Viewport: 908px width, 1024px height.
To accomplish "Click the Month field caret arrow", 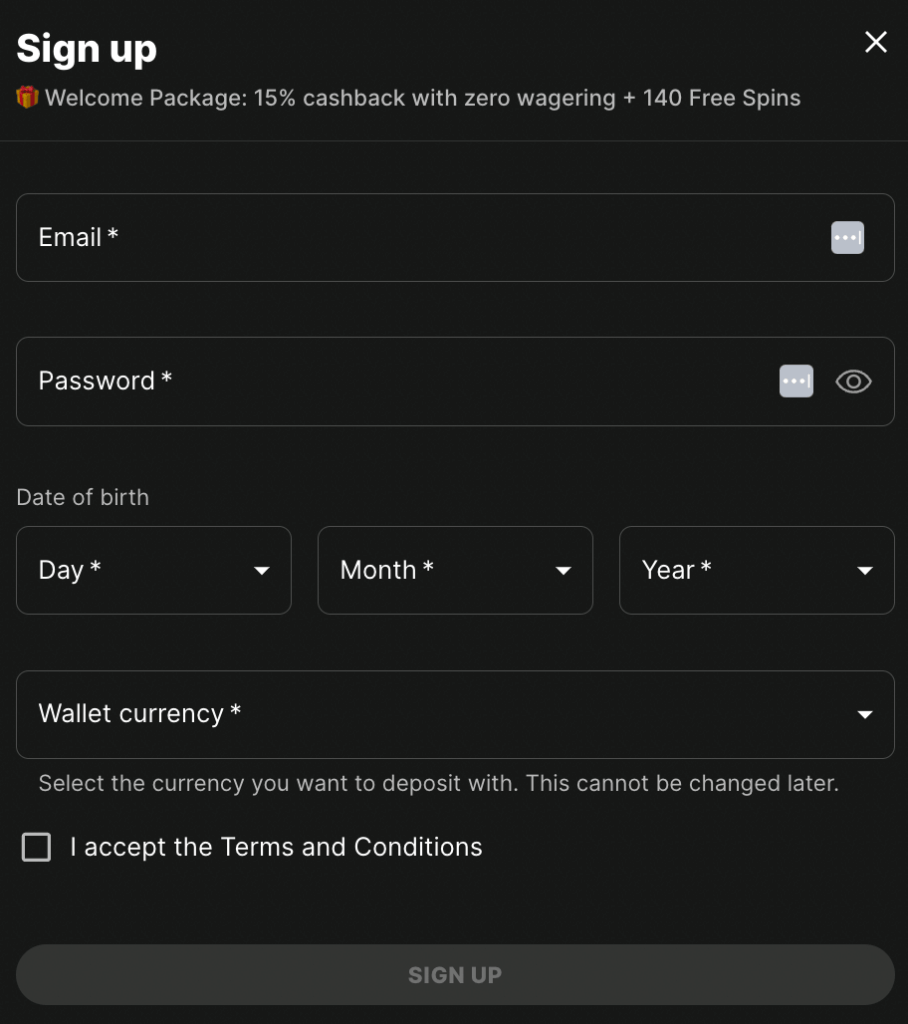I will coord(563,571).
